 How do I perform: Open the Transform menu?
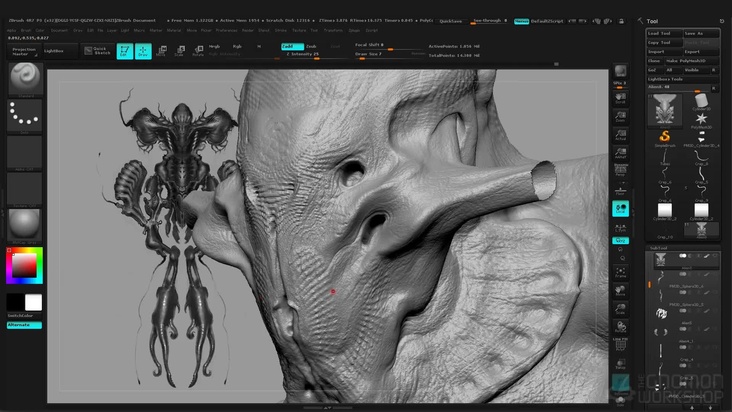(333, 30)
